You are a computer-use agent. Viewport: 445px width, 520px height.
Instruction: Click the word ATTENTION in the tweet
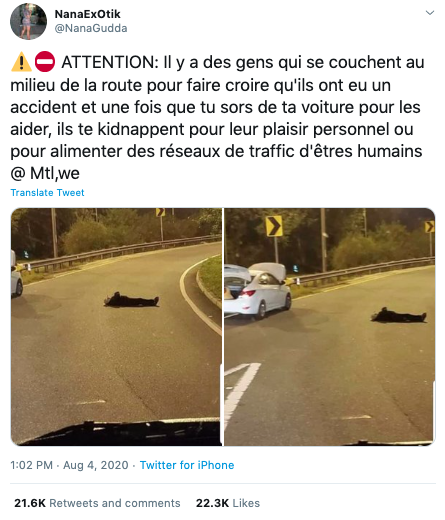110,62
